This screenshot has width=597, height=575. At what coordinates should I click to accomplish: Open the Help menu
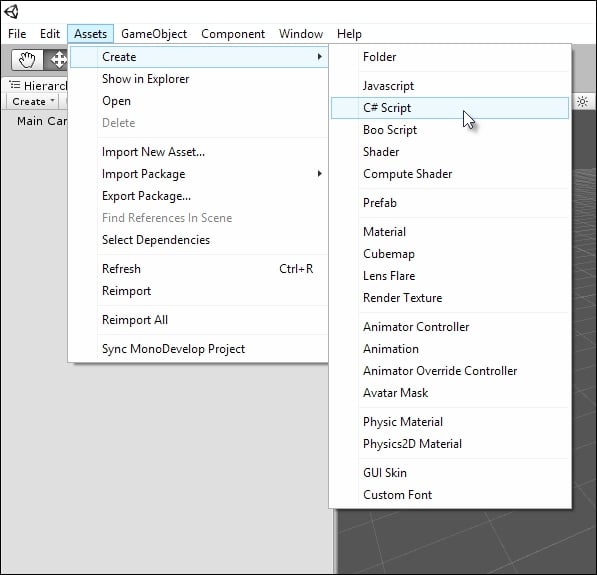349,34
